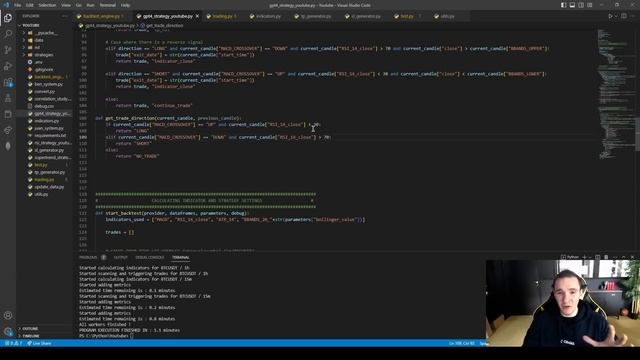Switch to indicators.py editor tab
The width and height of the screenshot is (640, 360).
coord(268,16)
